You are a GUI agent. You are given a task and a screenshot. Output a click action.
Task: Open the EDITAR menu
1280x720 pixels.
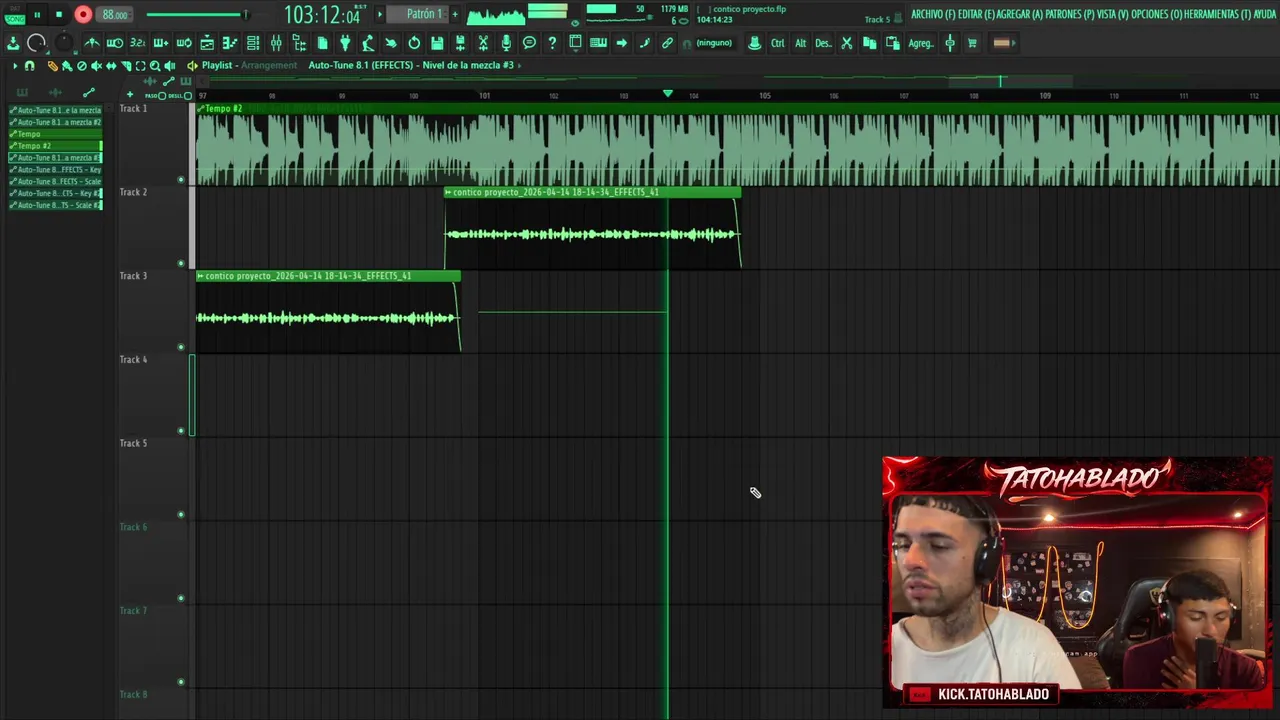pyautogui.click(x=975, y=14)
